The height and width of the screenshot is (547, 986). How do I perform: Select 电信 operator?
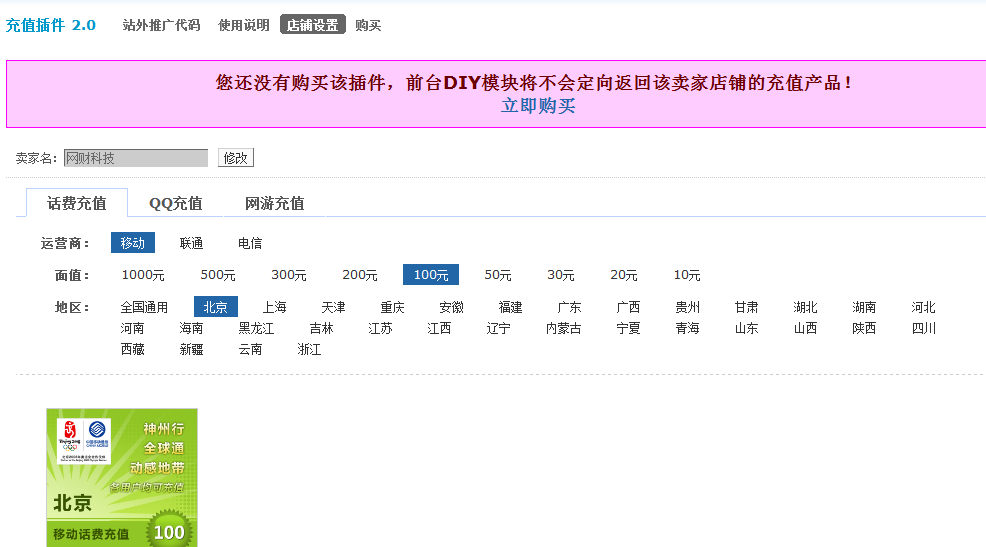[x=250, y=243]
